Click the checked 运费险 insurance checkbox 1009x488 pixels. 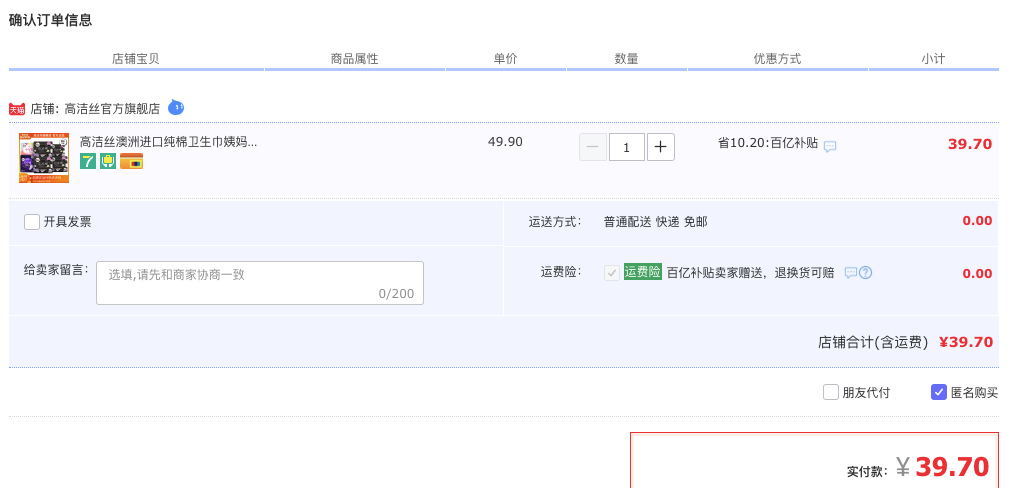(x=611, y=273)
